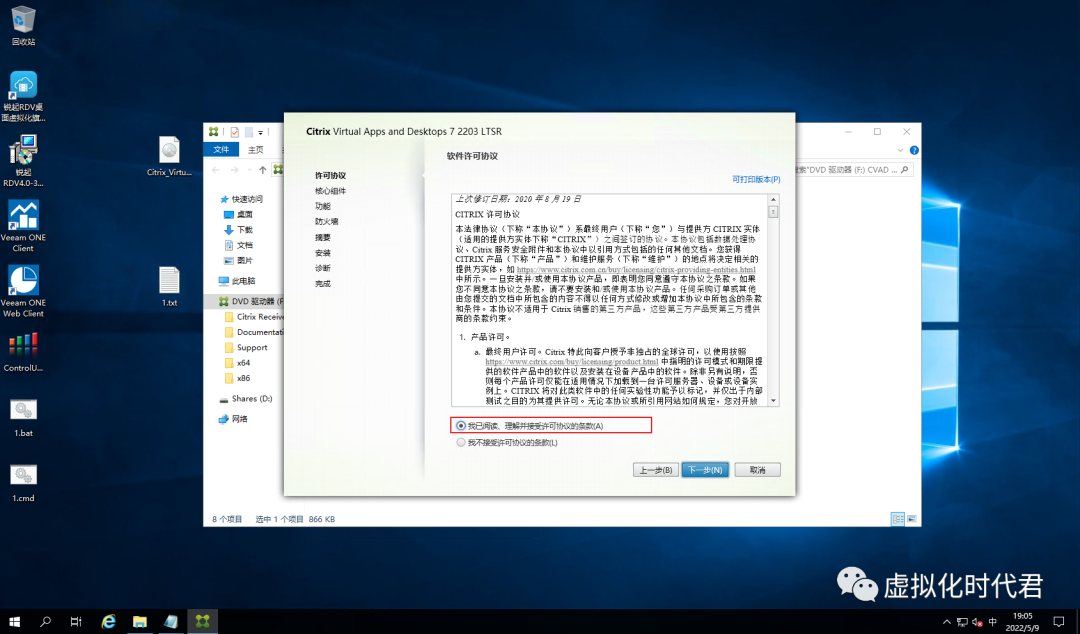Open Task View from the taskbar
Image resolution: width=1080 pixels, height=634 pixels.
tap(76, 622)
